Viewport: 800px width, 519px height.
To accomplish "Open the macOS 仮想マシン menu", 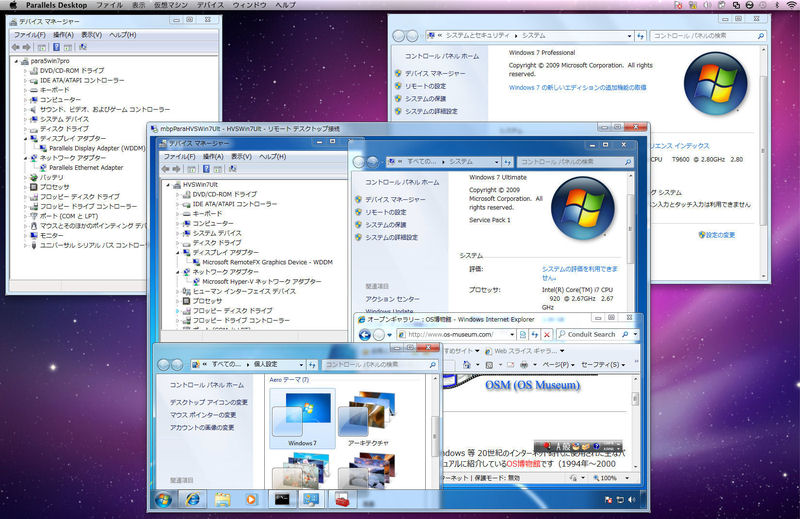I will pos(170,5).
